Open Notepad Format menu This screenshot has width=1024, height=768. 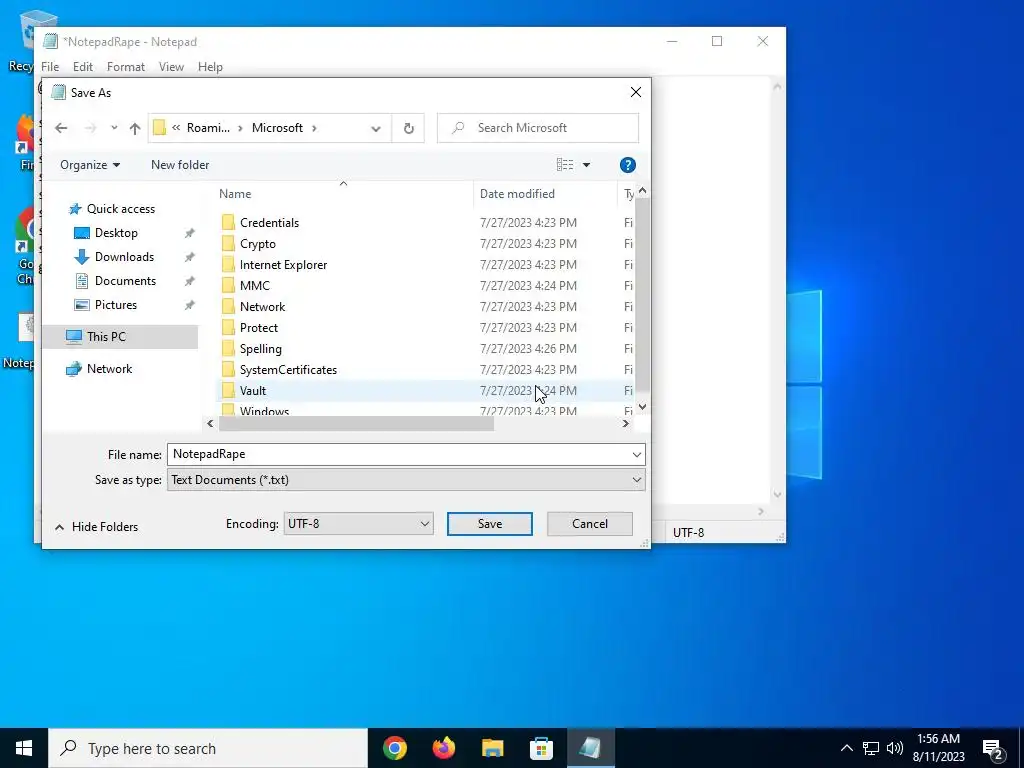(x=126, y=67)
